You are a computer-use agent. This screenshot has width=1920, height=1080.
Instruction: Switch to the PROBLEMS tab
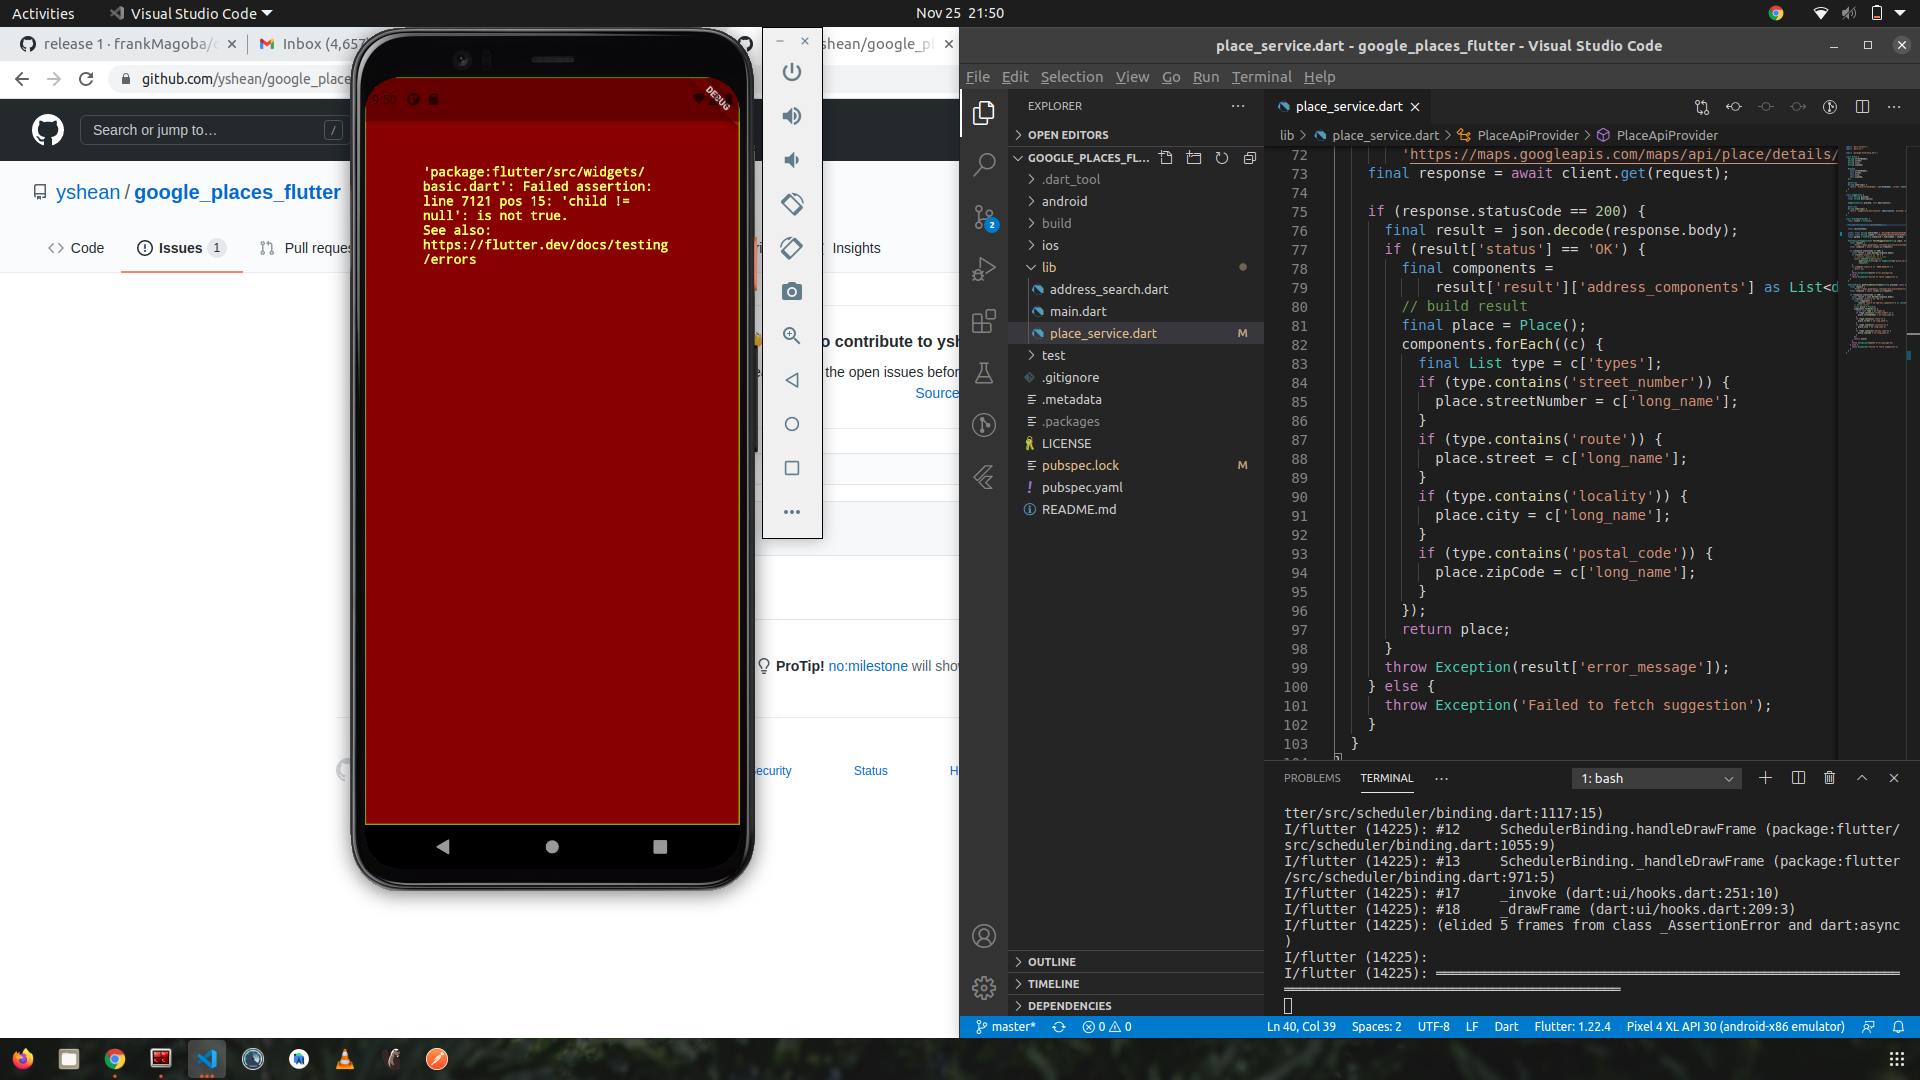click(x=1311, y=778)
